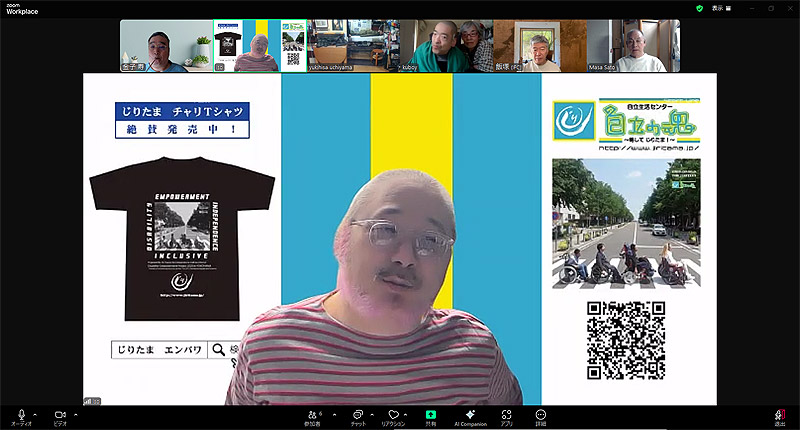Screen dimensions: 800x430
Task: Open the 表示 view layout menu
Action: point(720,8)
